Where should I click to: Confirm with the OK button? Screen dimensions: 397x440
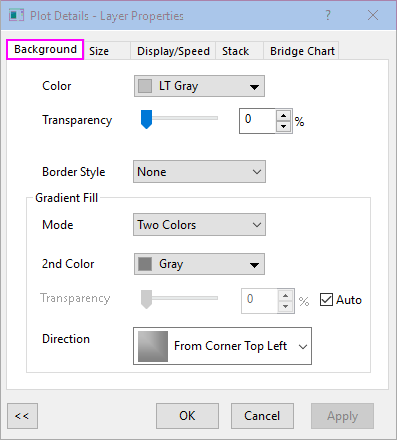pos(187,416)
